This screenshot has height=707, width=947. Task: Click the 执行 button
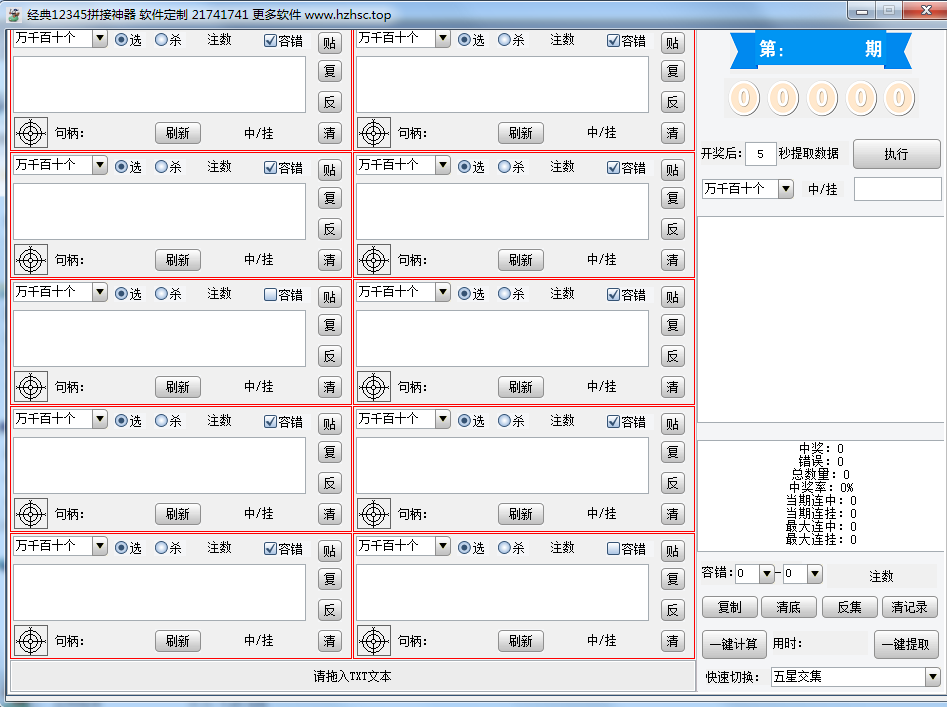pyautogui.click(x=896, y=154)
